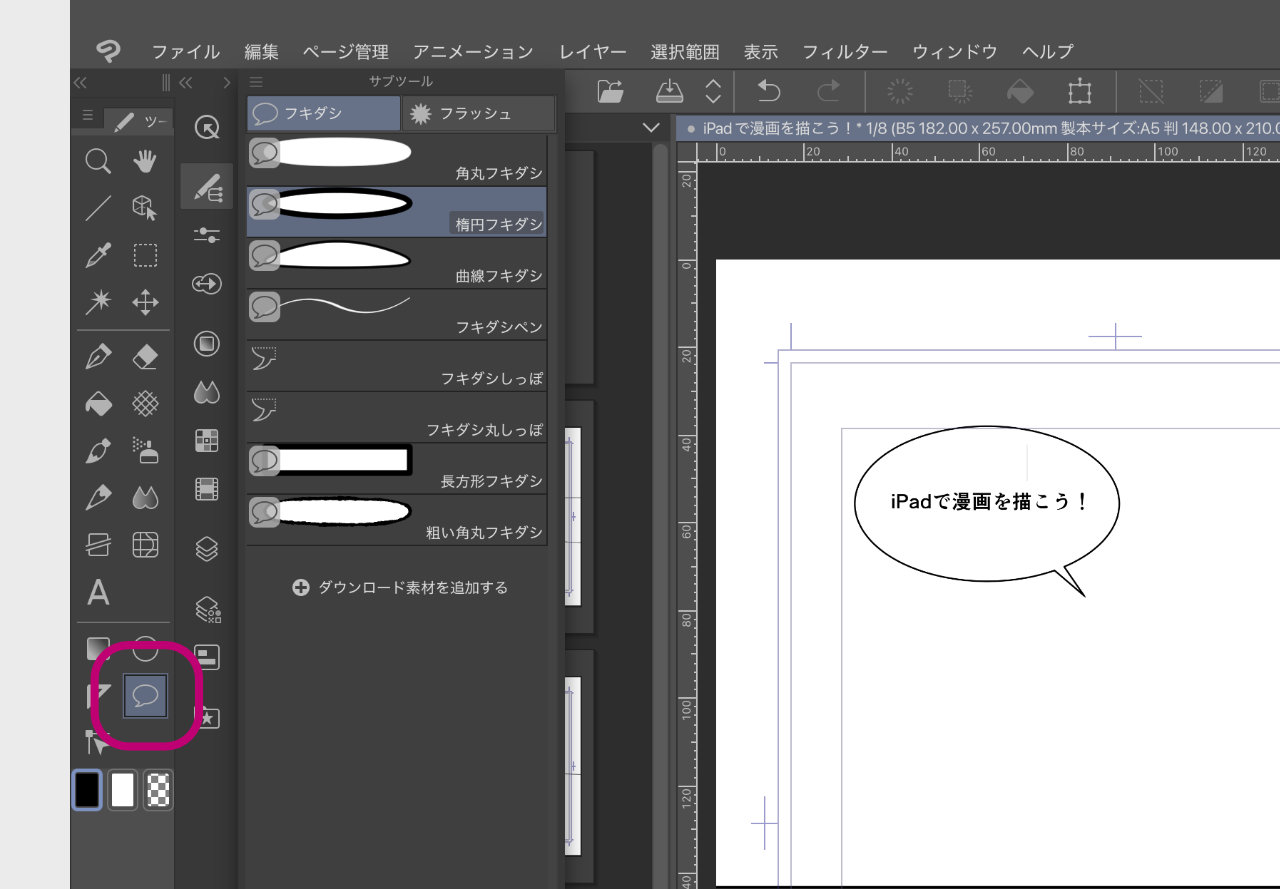
Task: Click ダウンロード素材を追加する button
Action: (400, 588)
